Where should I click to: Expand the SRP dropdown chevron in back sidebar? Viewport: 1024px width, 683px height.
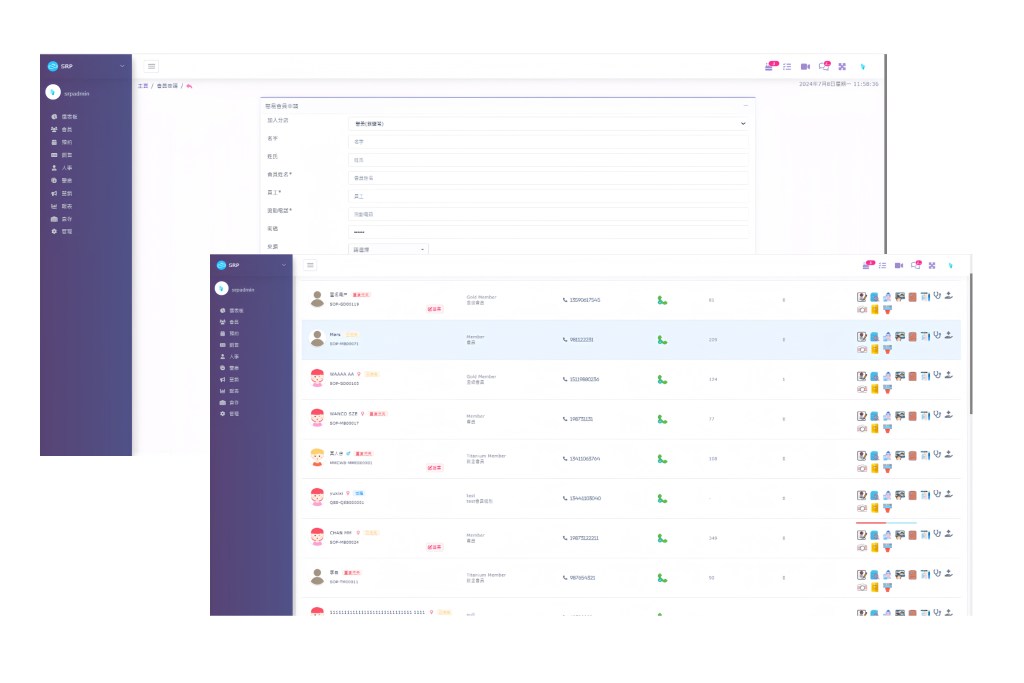122,66
